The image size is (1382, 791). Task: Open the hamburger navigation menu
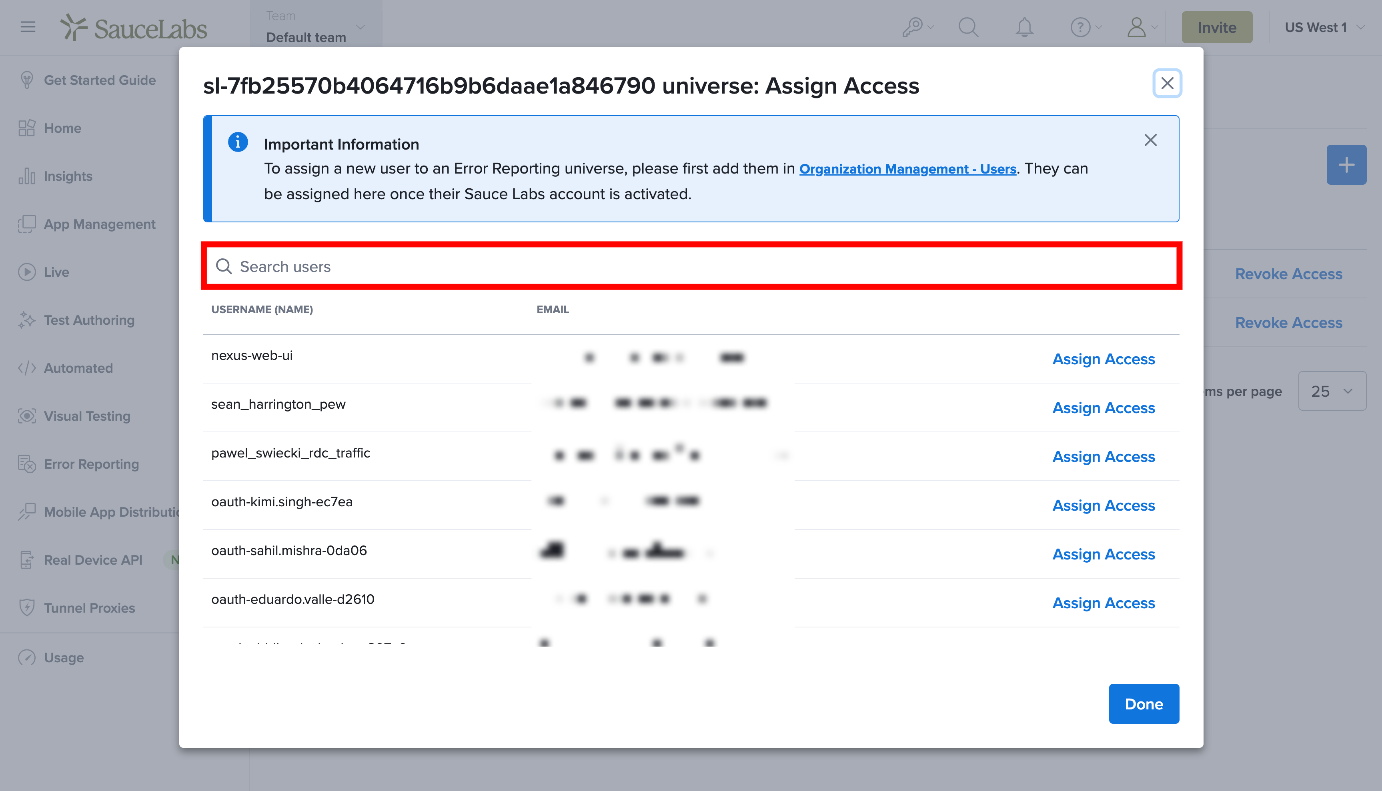pyautogui.click(x=28, y=27)
